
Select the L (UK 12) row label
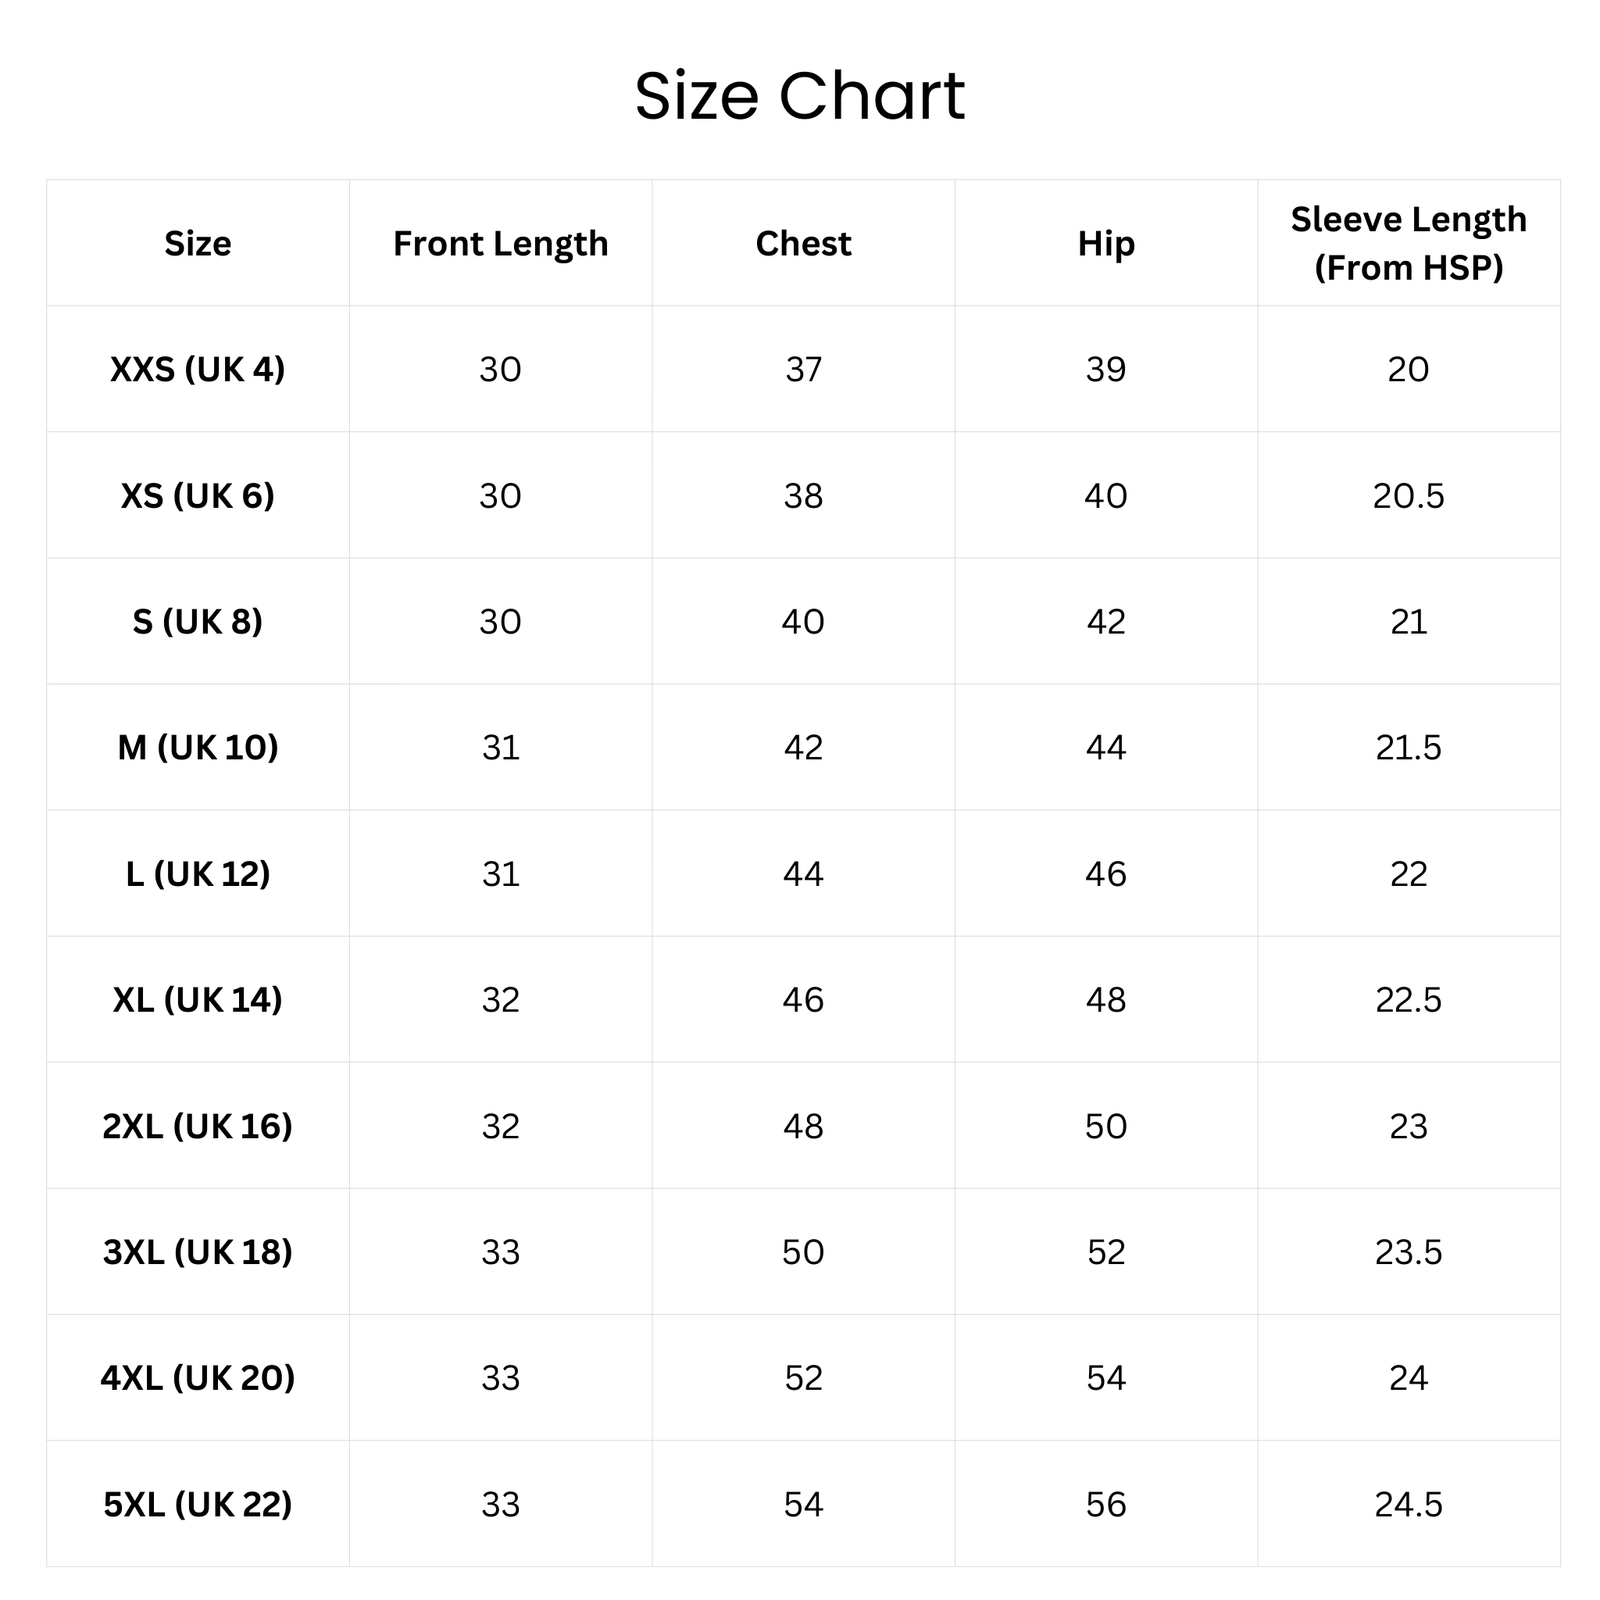(x=198, y=874)
